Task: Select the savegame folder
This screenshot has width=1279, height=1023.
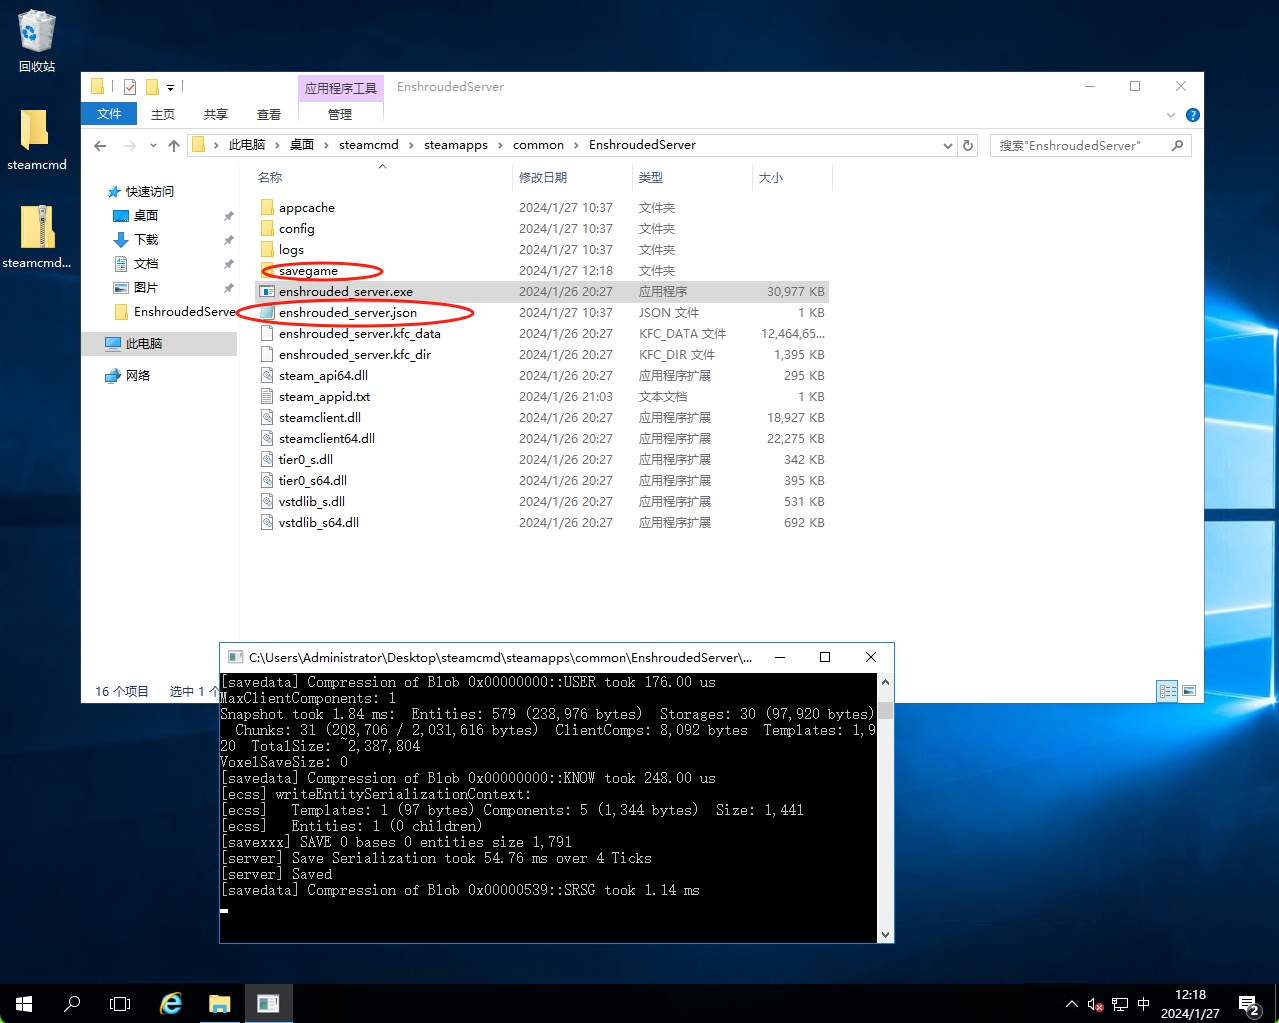Action: click(x=308, y=271)
